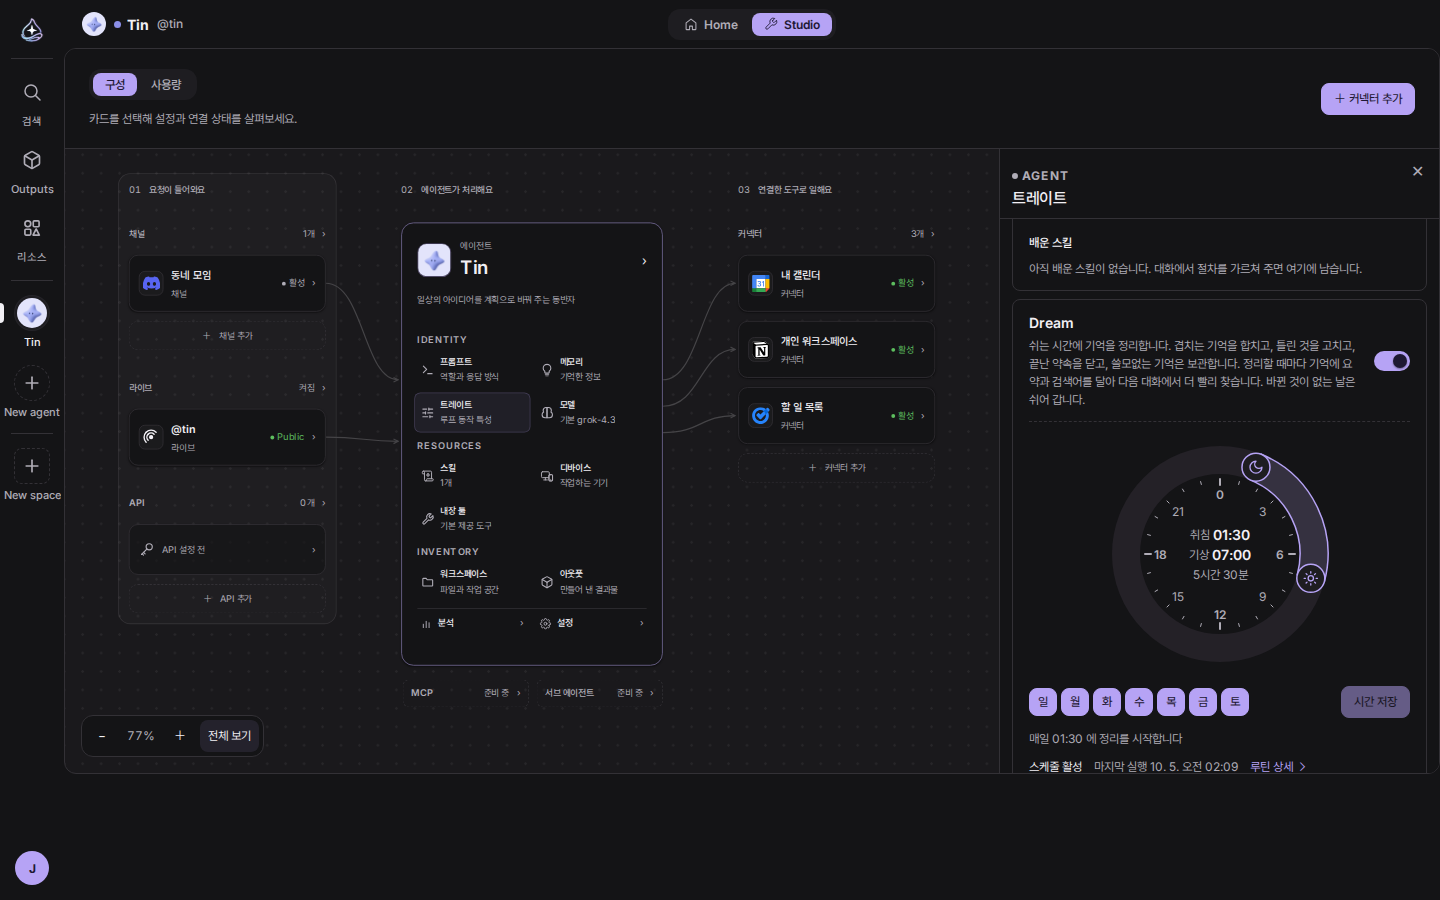
Task: Click the New agent plus icon
Action: point(32,383)
